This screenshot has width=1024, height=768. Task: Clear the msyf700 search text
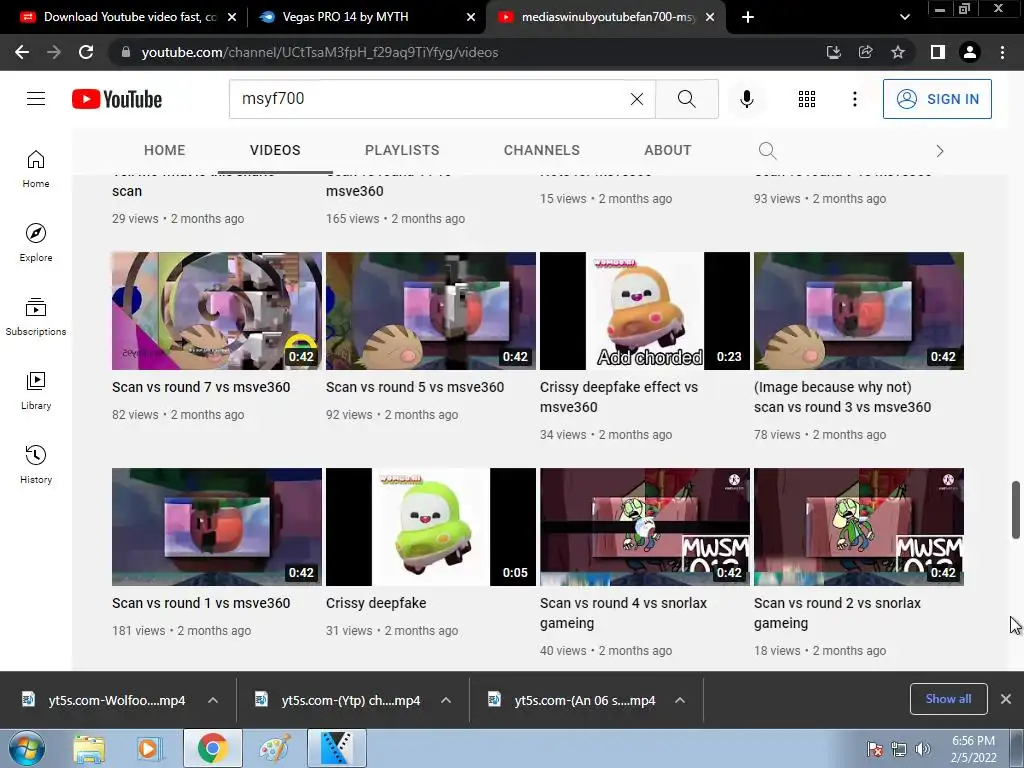point(637,99)
